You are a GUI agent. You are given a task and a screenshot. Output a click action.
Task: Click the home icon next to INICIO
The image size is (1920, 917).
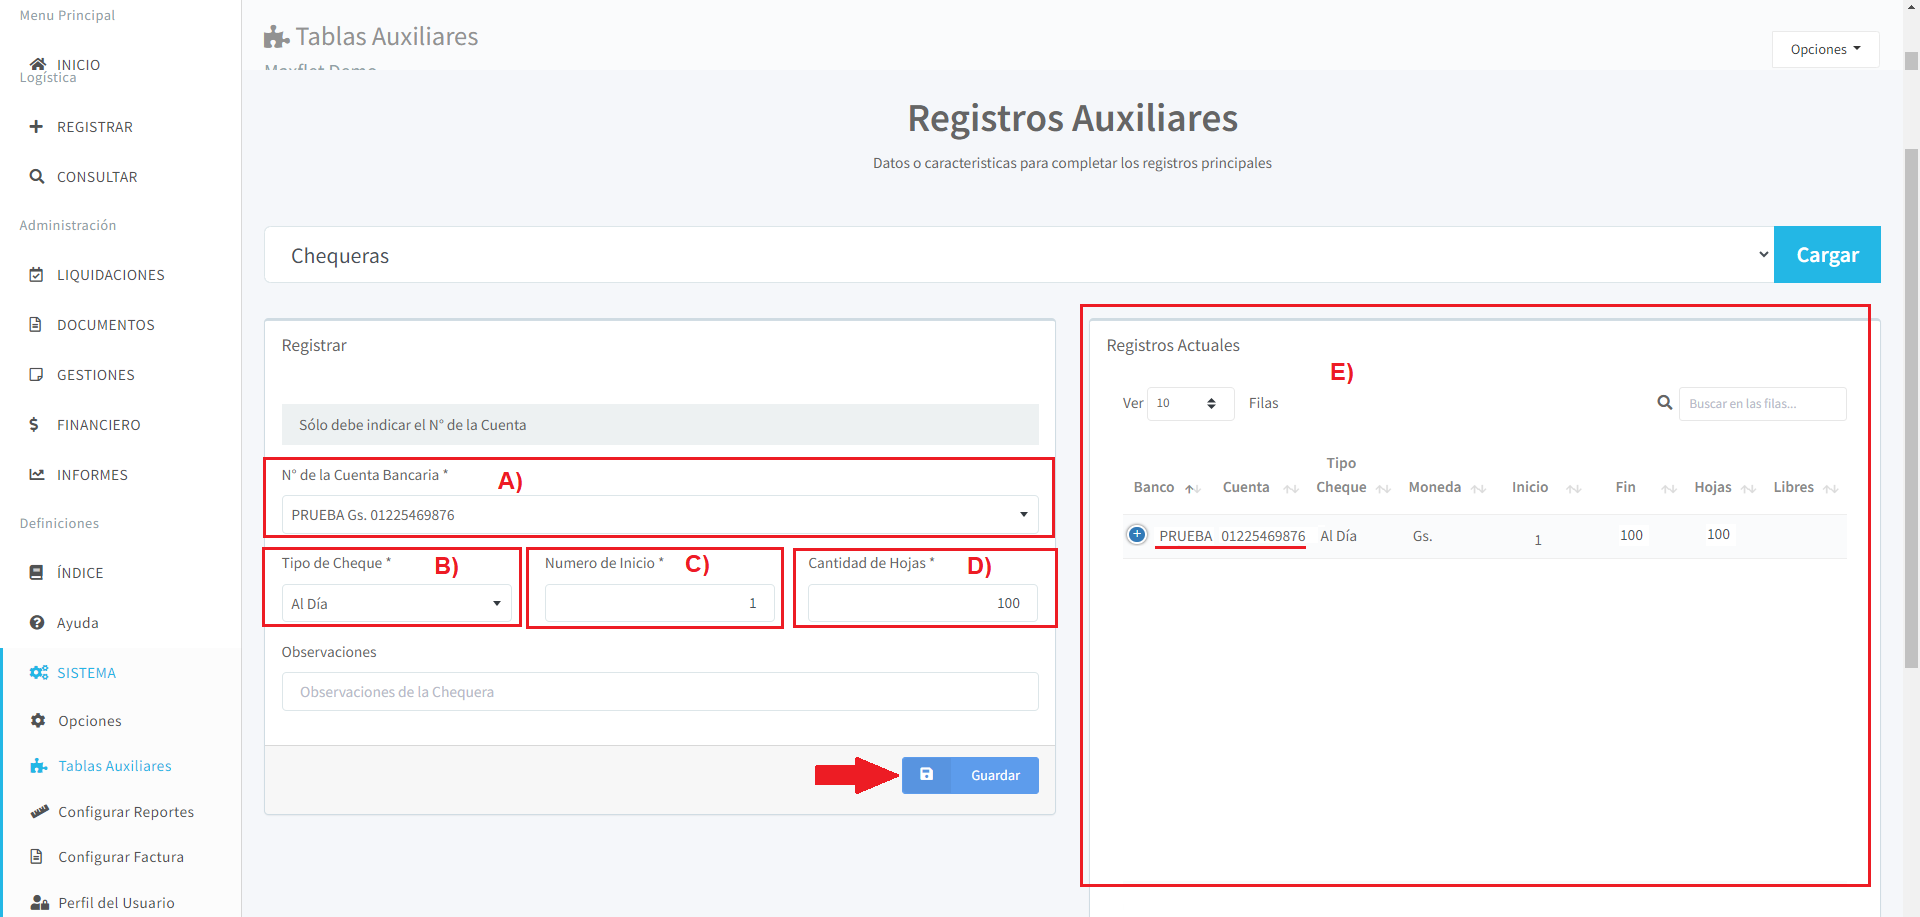point(38,64)
